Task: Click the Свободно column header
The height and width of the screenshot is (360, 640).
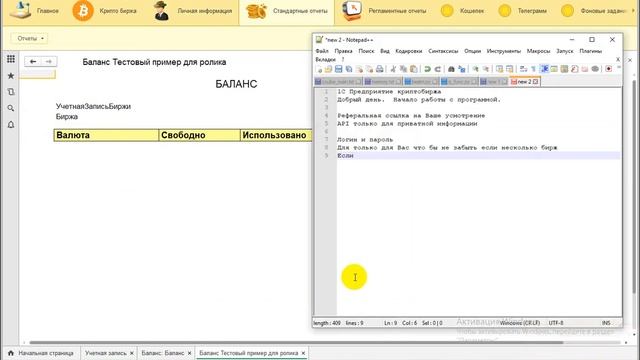Action: (199, 135)
